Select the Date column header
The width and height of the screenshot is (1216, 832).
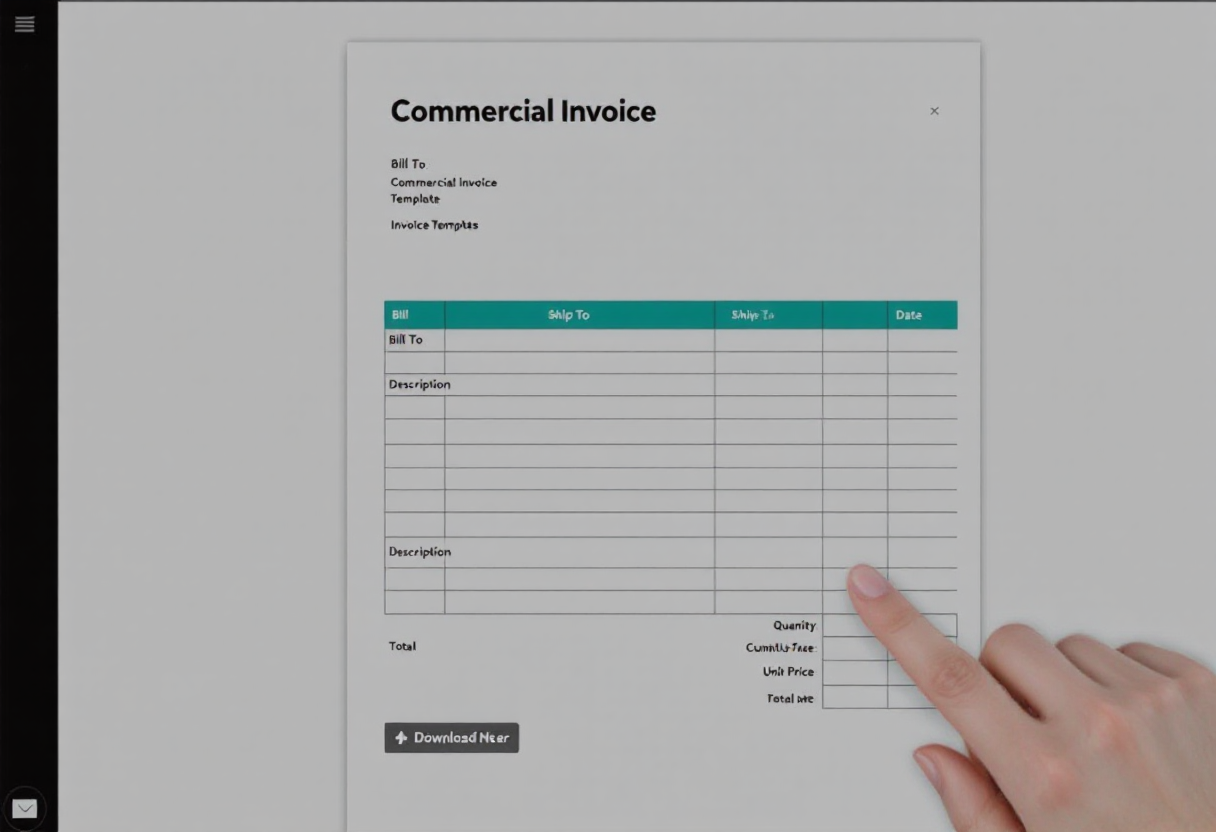point(908,314)
